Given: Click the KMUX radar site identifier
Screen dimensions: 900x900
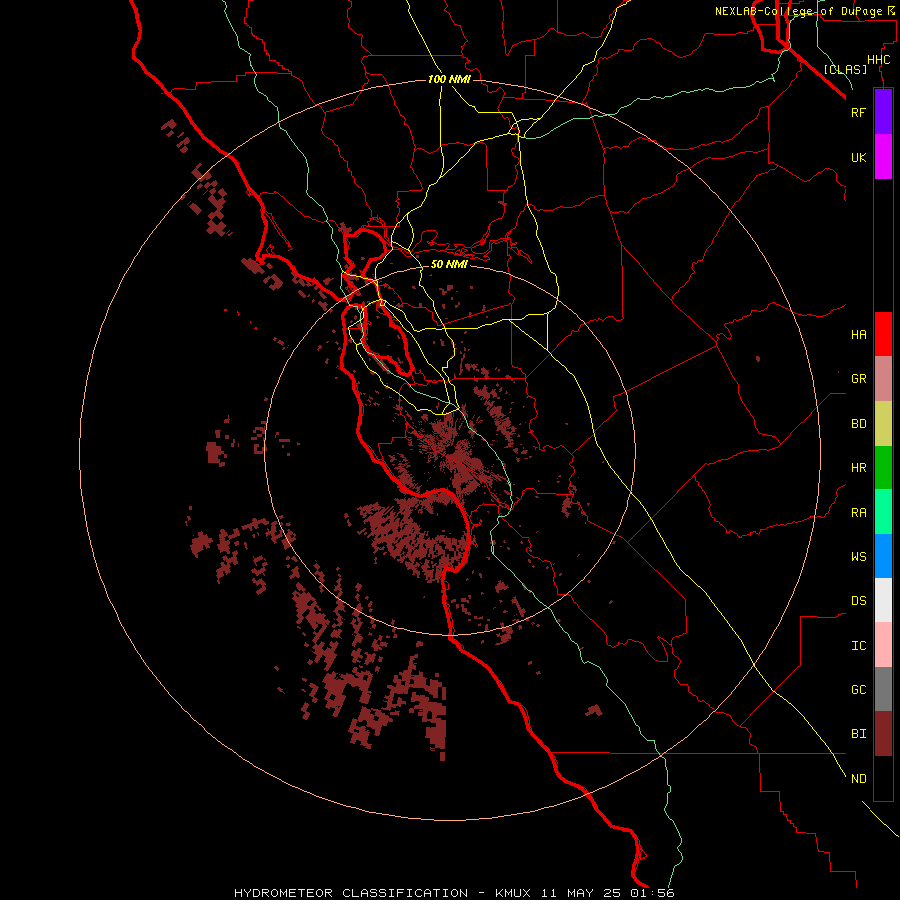Looking at the screenshot, I should 513,893.
